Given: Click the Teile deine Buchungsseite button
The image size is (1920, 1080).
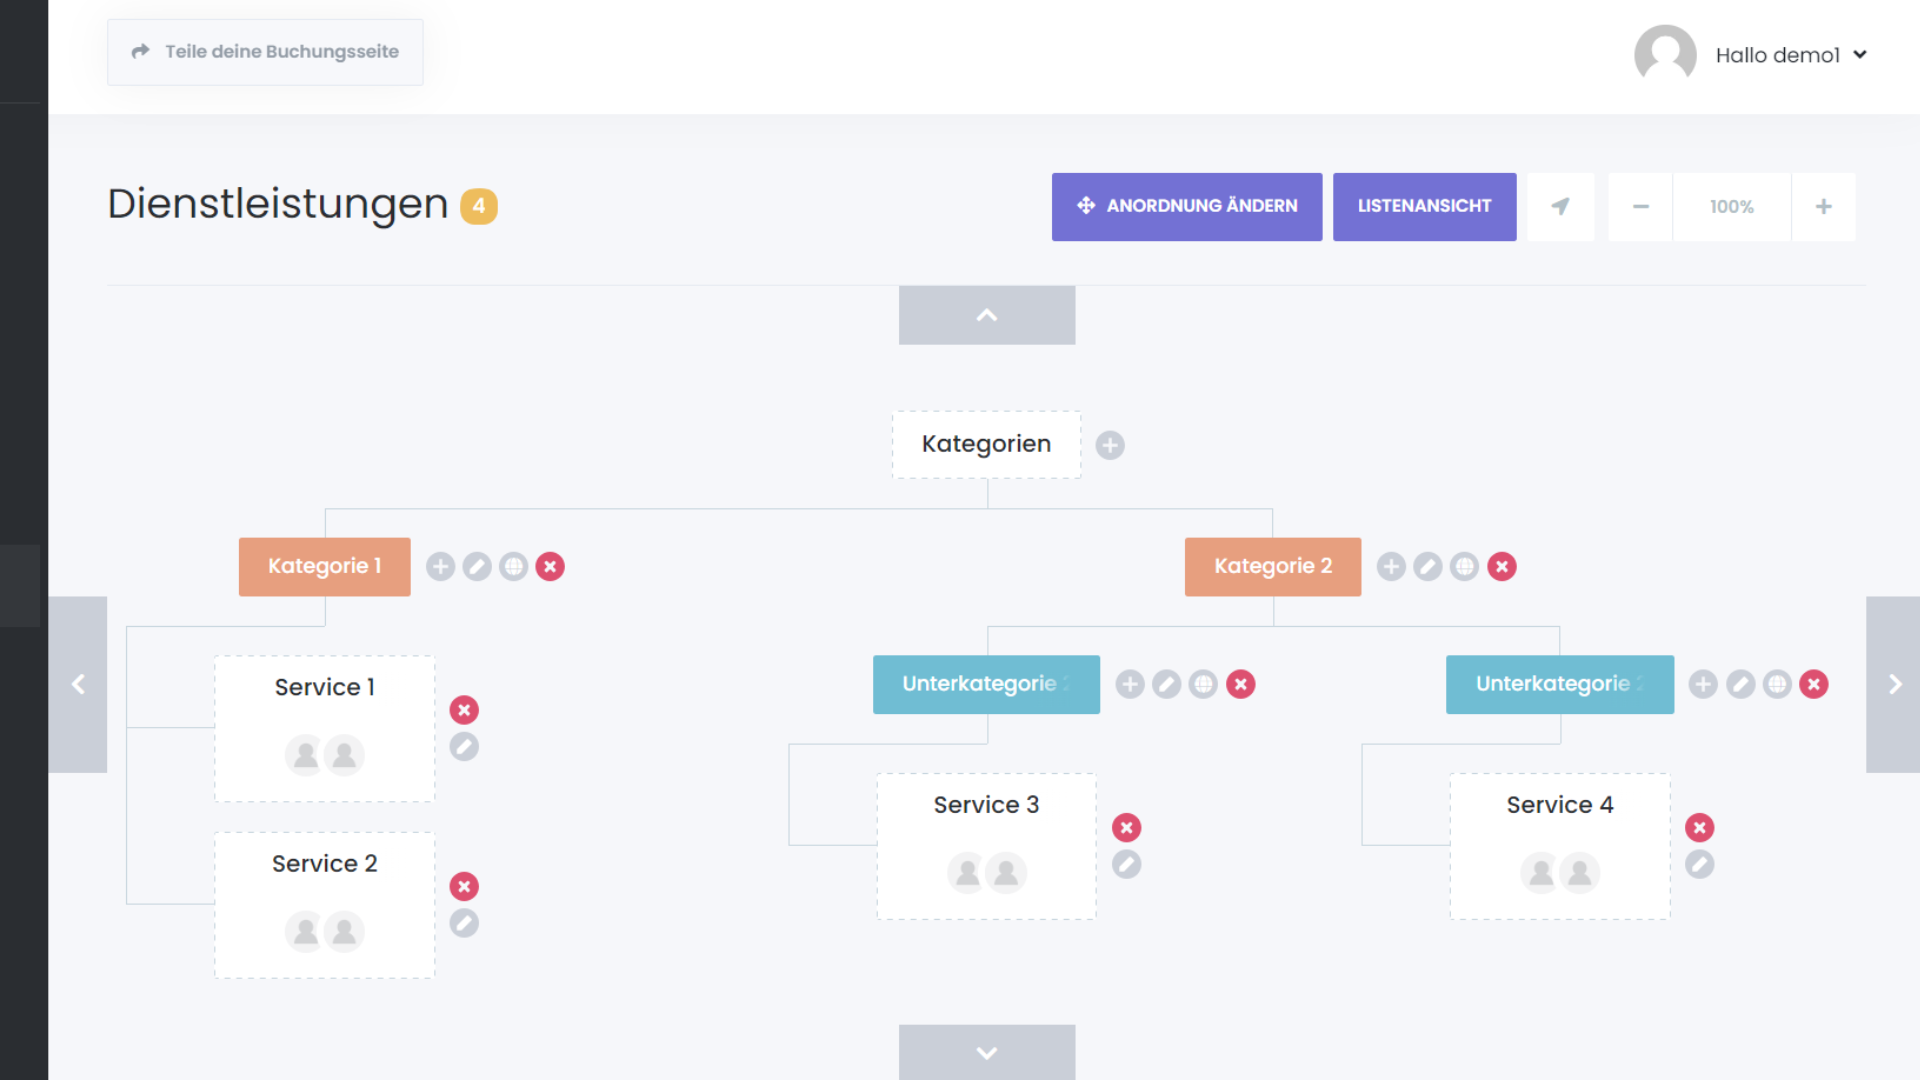Looking at the screenshot, I should pos(265,52).
